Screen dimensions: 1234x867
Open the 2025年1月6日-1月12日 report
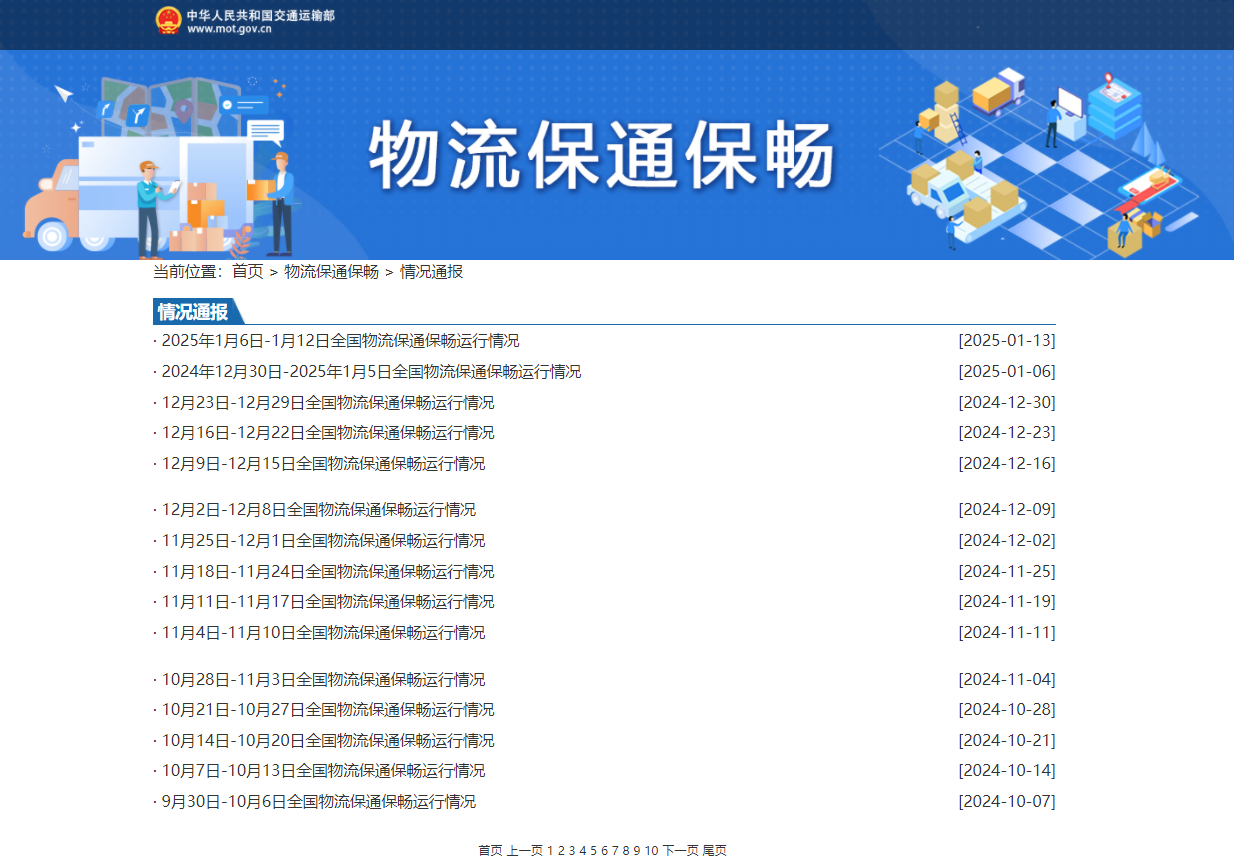pos(340,341)
